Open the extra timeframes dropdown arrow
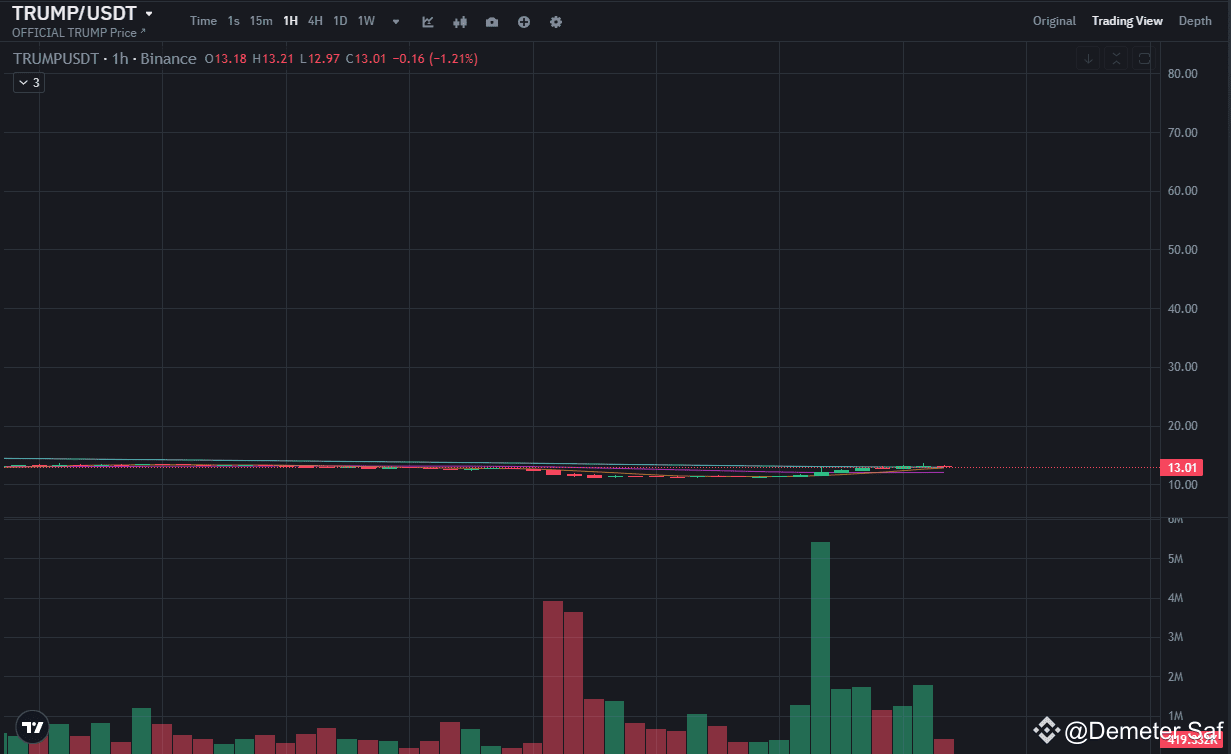The width and height of the screenshot is (1231, 754). 395,21
